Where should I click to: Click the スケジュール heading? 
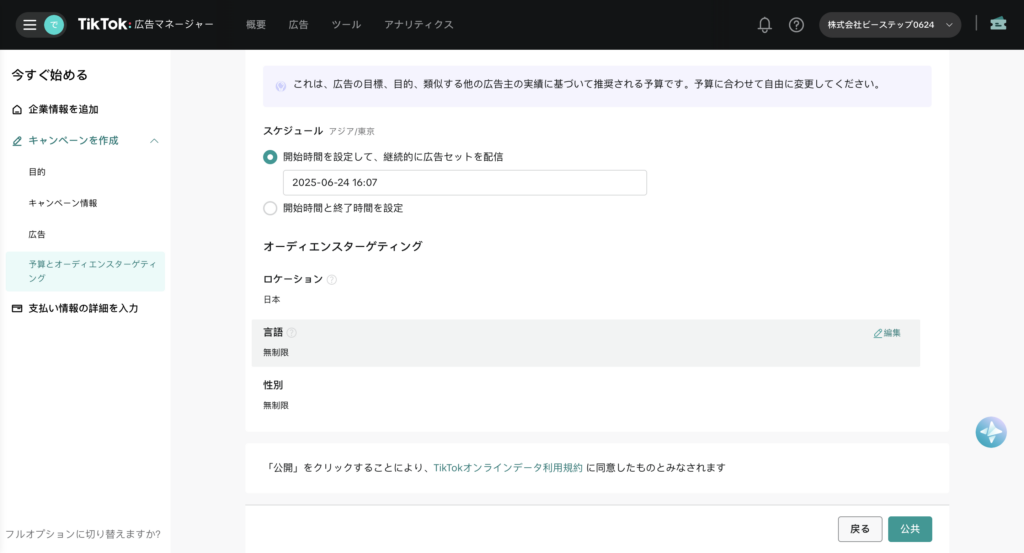click(x=293, y=131)
